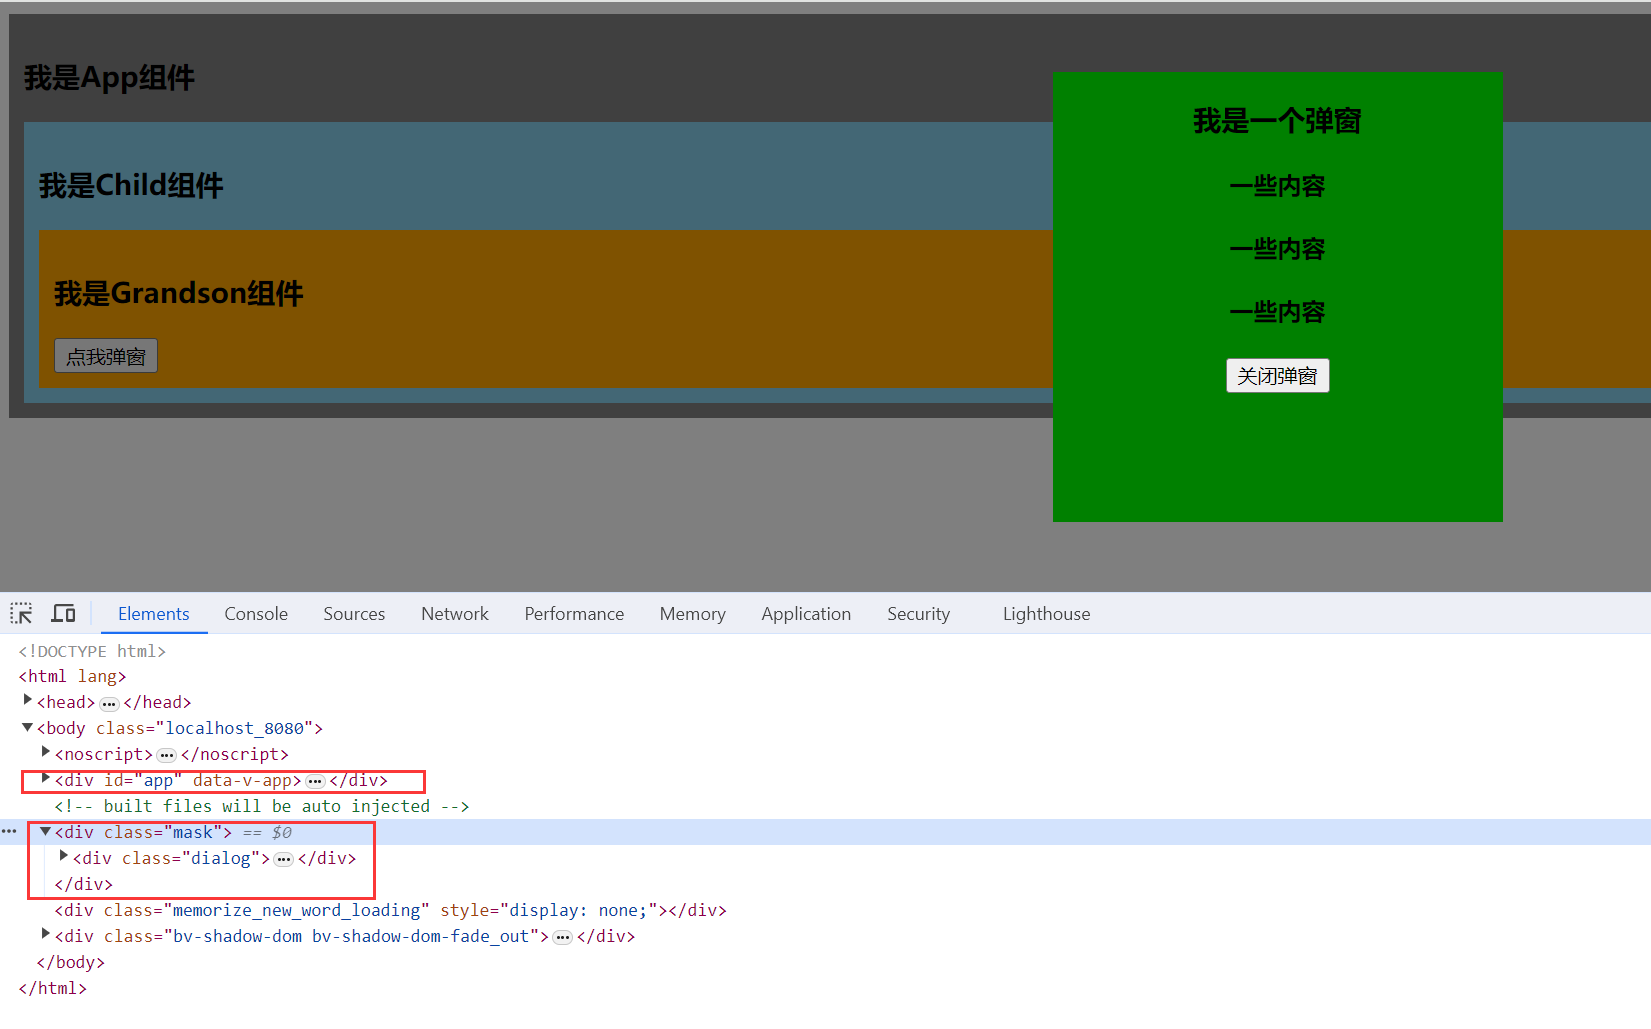Click the last 一些内容 line in dialog
1651x1029 pixels.
click(x=1277, y=312)
